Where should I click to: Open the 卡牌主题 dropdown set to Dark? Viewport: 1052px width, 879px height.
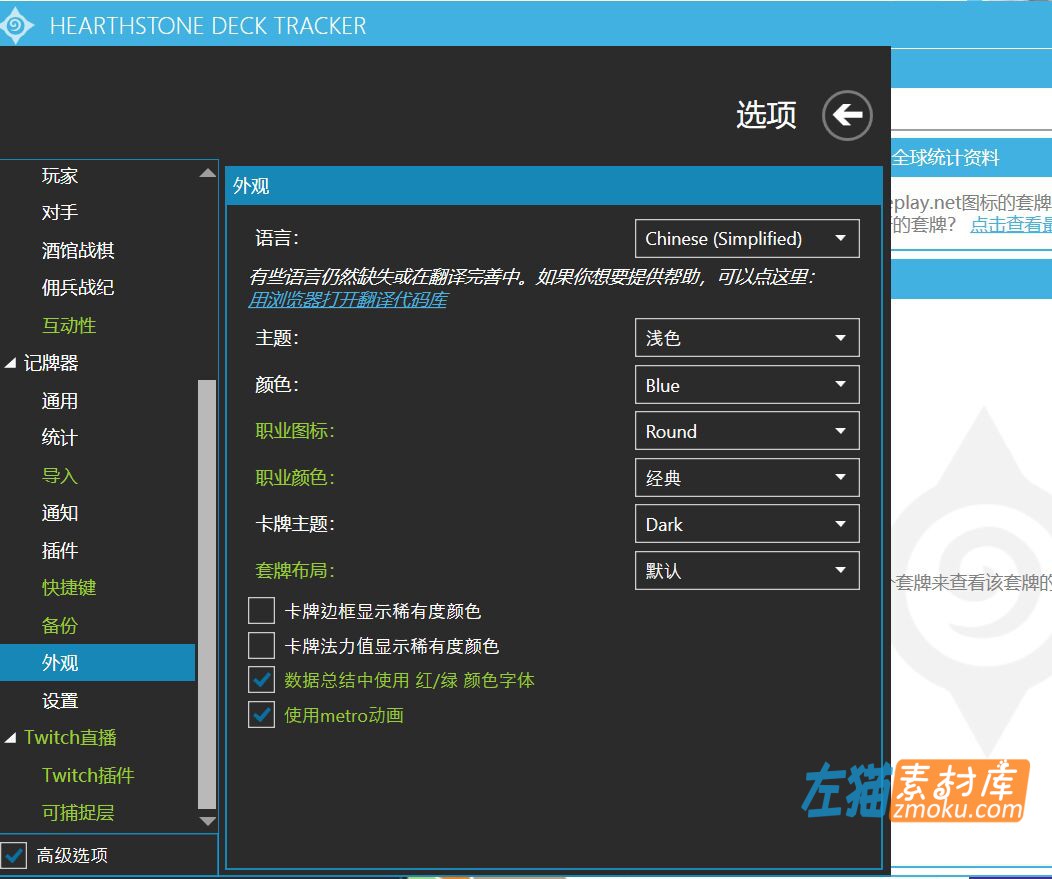[x=747, y=524]
